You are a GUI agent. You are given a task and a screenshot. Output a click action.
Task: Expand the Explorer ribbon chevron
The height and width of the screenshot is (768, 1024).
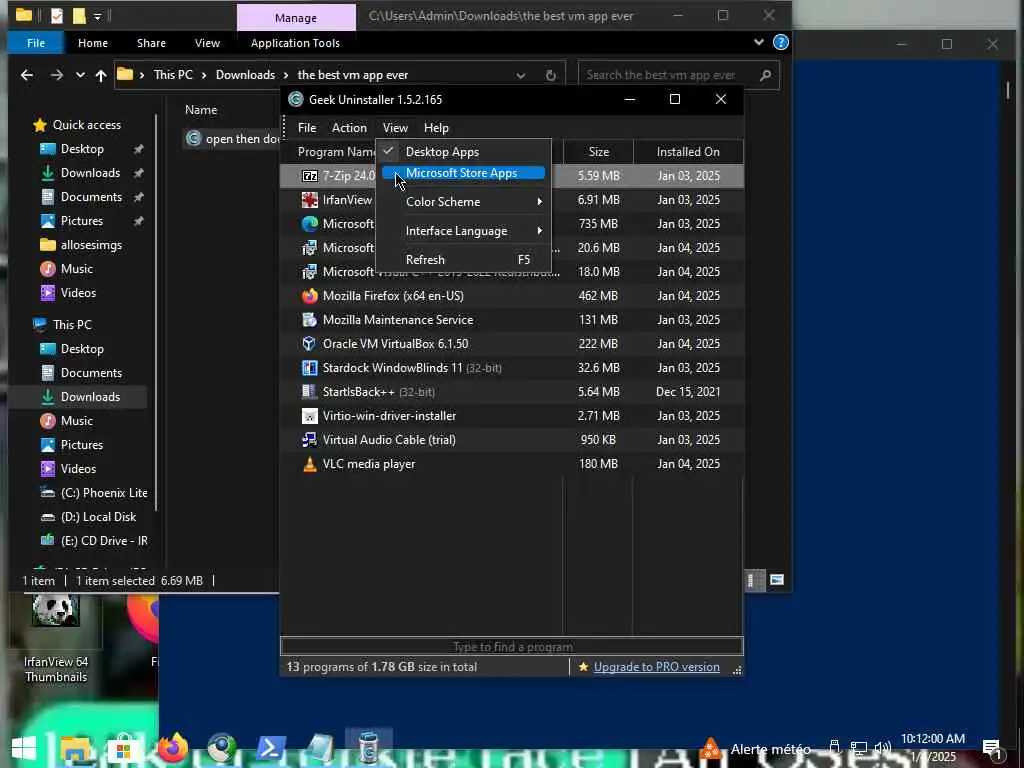click(758, 42)
